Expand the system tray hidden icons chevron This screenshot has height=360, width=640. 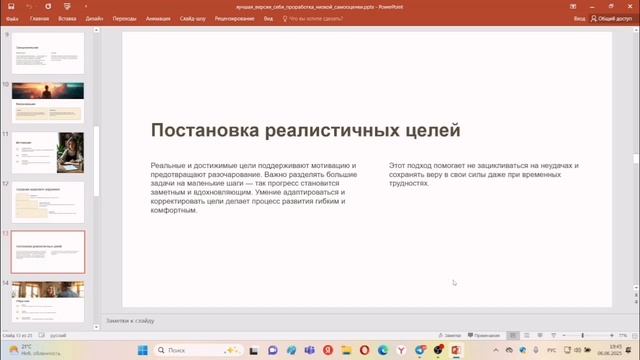coord(496,350)
